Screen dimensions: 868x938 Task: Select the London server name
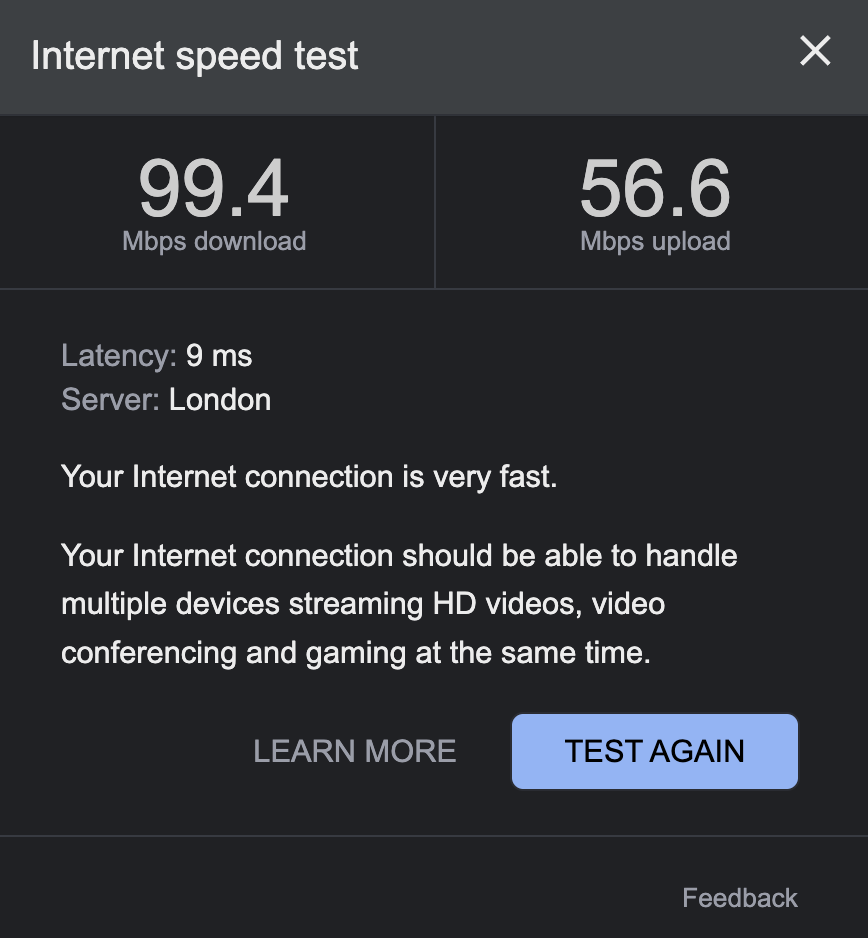220,400
